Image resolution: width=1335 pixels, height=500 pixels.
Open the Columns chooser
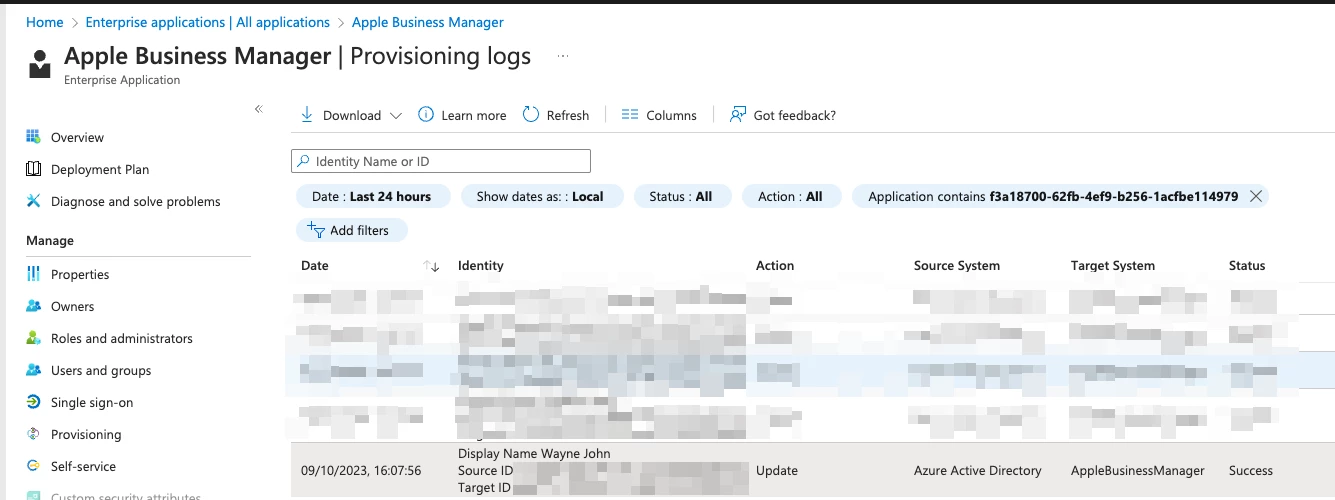pyautogui.click(x=659, y=115)
